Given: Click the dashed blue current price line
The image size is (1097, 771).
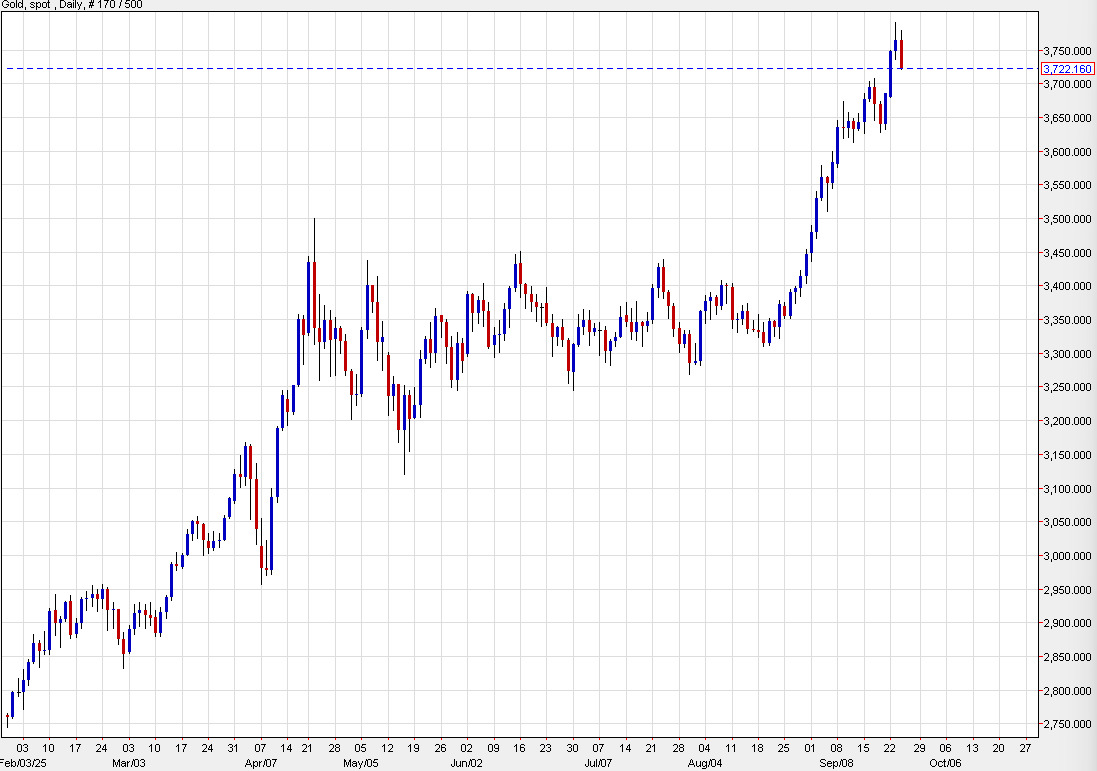Looking at the screenshot, I should [x=500, y=67].
